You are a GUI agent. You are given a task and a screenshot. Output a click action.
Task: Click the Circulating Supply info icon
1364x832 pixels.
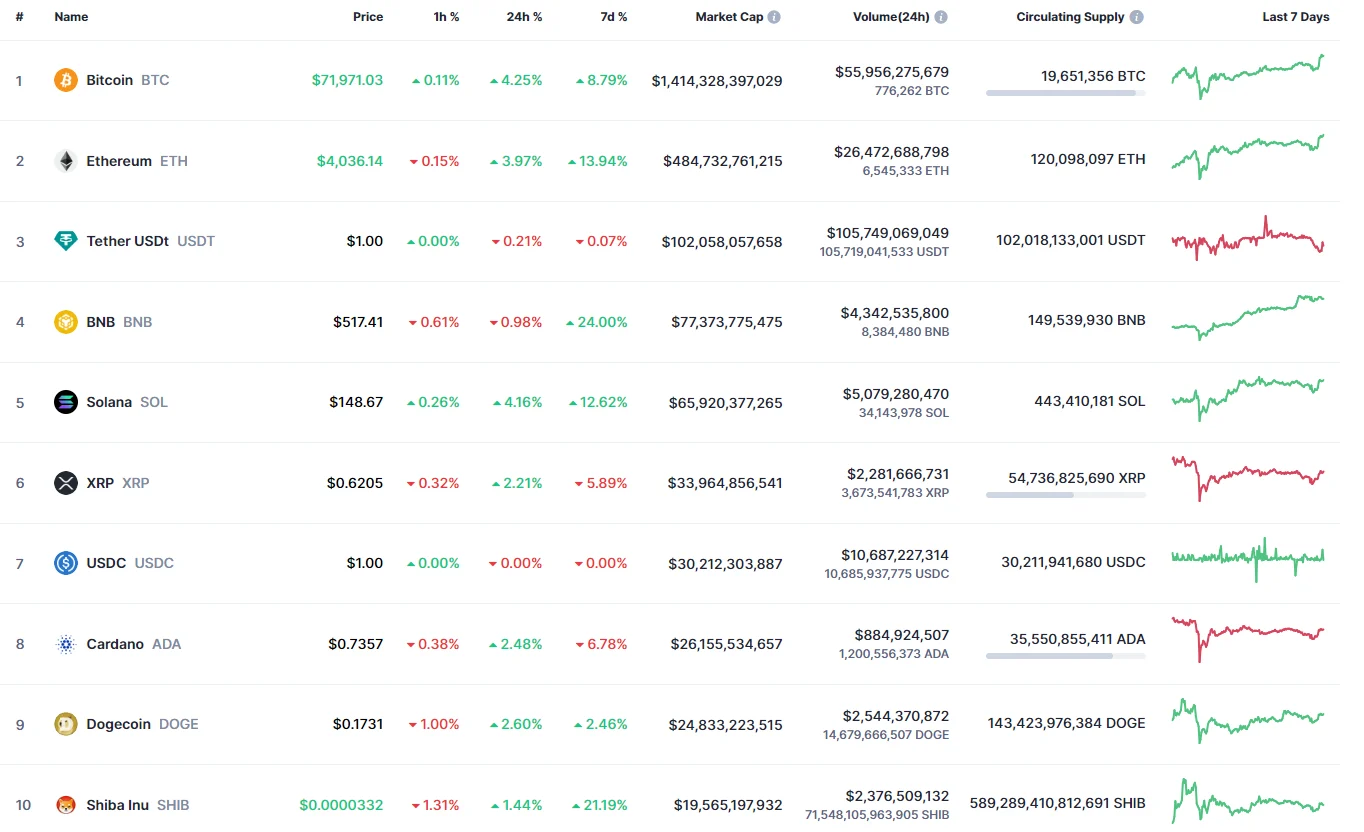[1137, 17]
